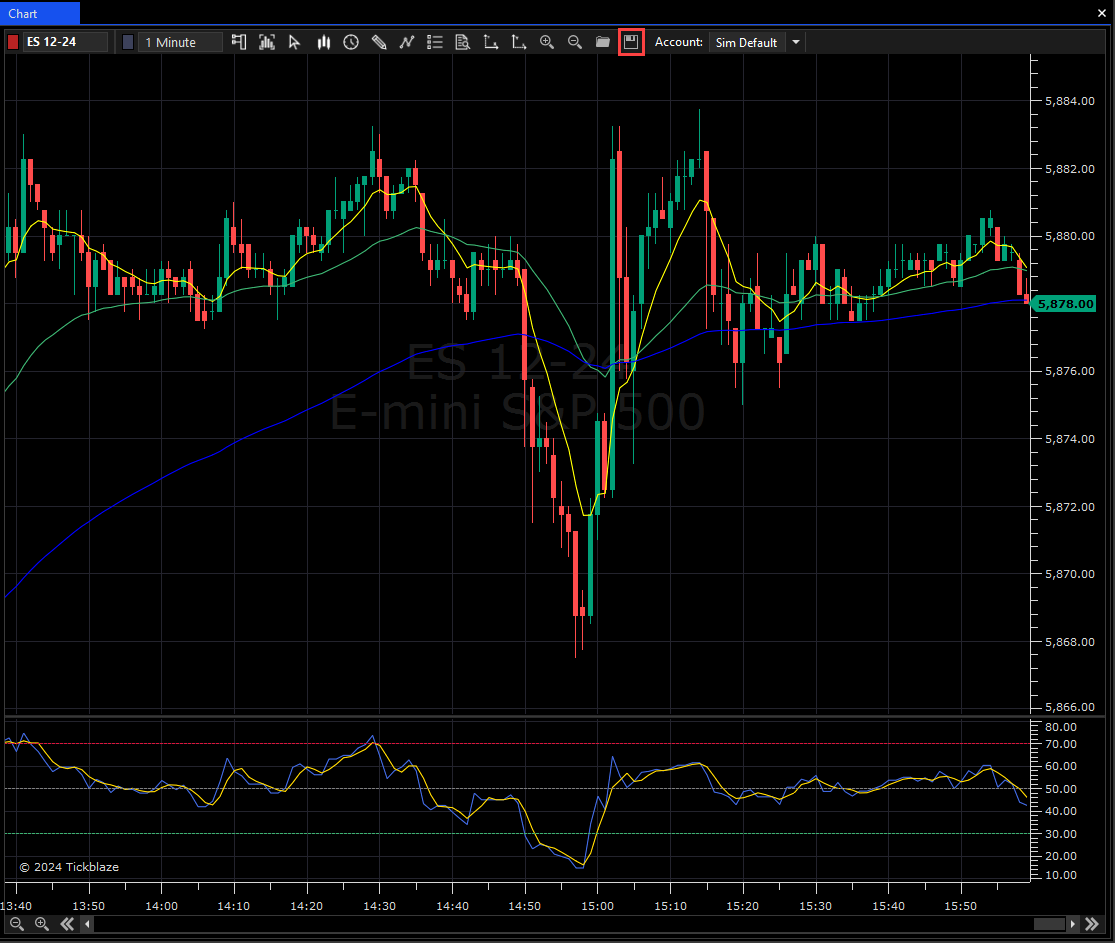Click the dark blue interval color box
The width and height of the screenshot is (1115, 943).
[x=128, y=42]
